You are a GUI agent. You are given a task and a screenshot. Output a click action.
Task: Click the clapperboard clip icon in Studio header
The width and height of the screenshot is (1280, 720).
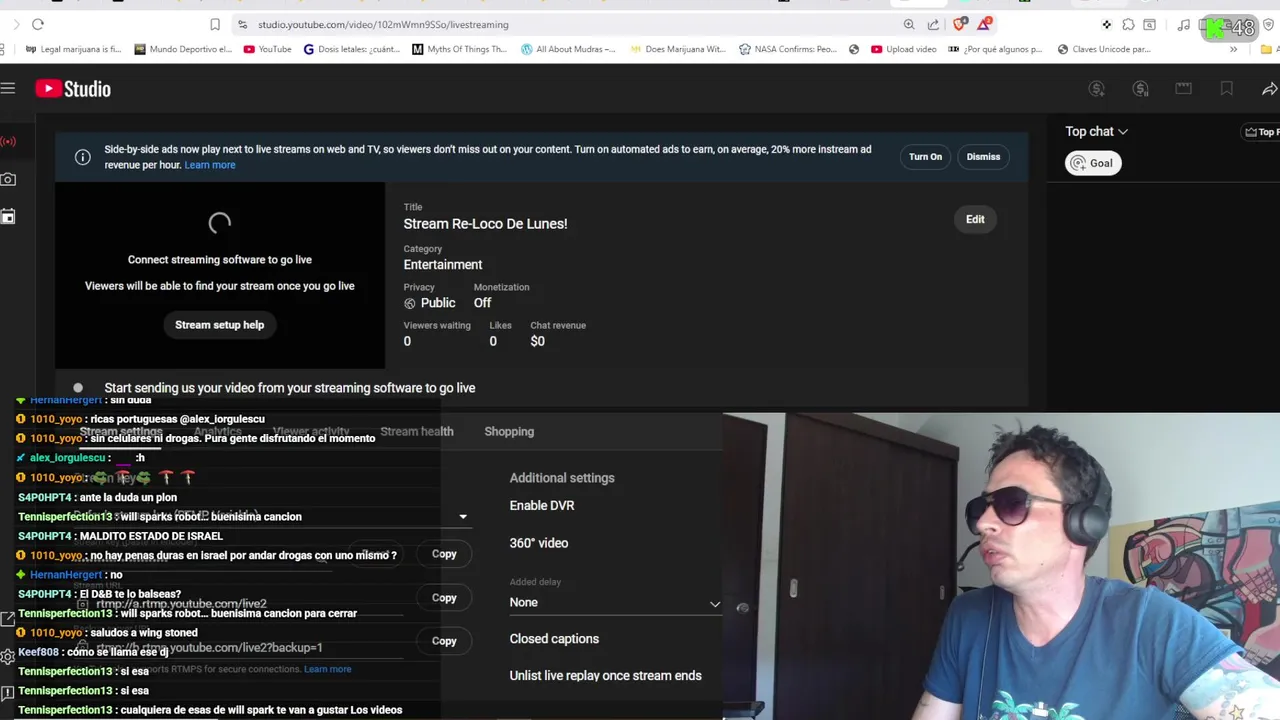pos(1183,89)
